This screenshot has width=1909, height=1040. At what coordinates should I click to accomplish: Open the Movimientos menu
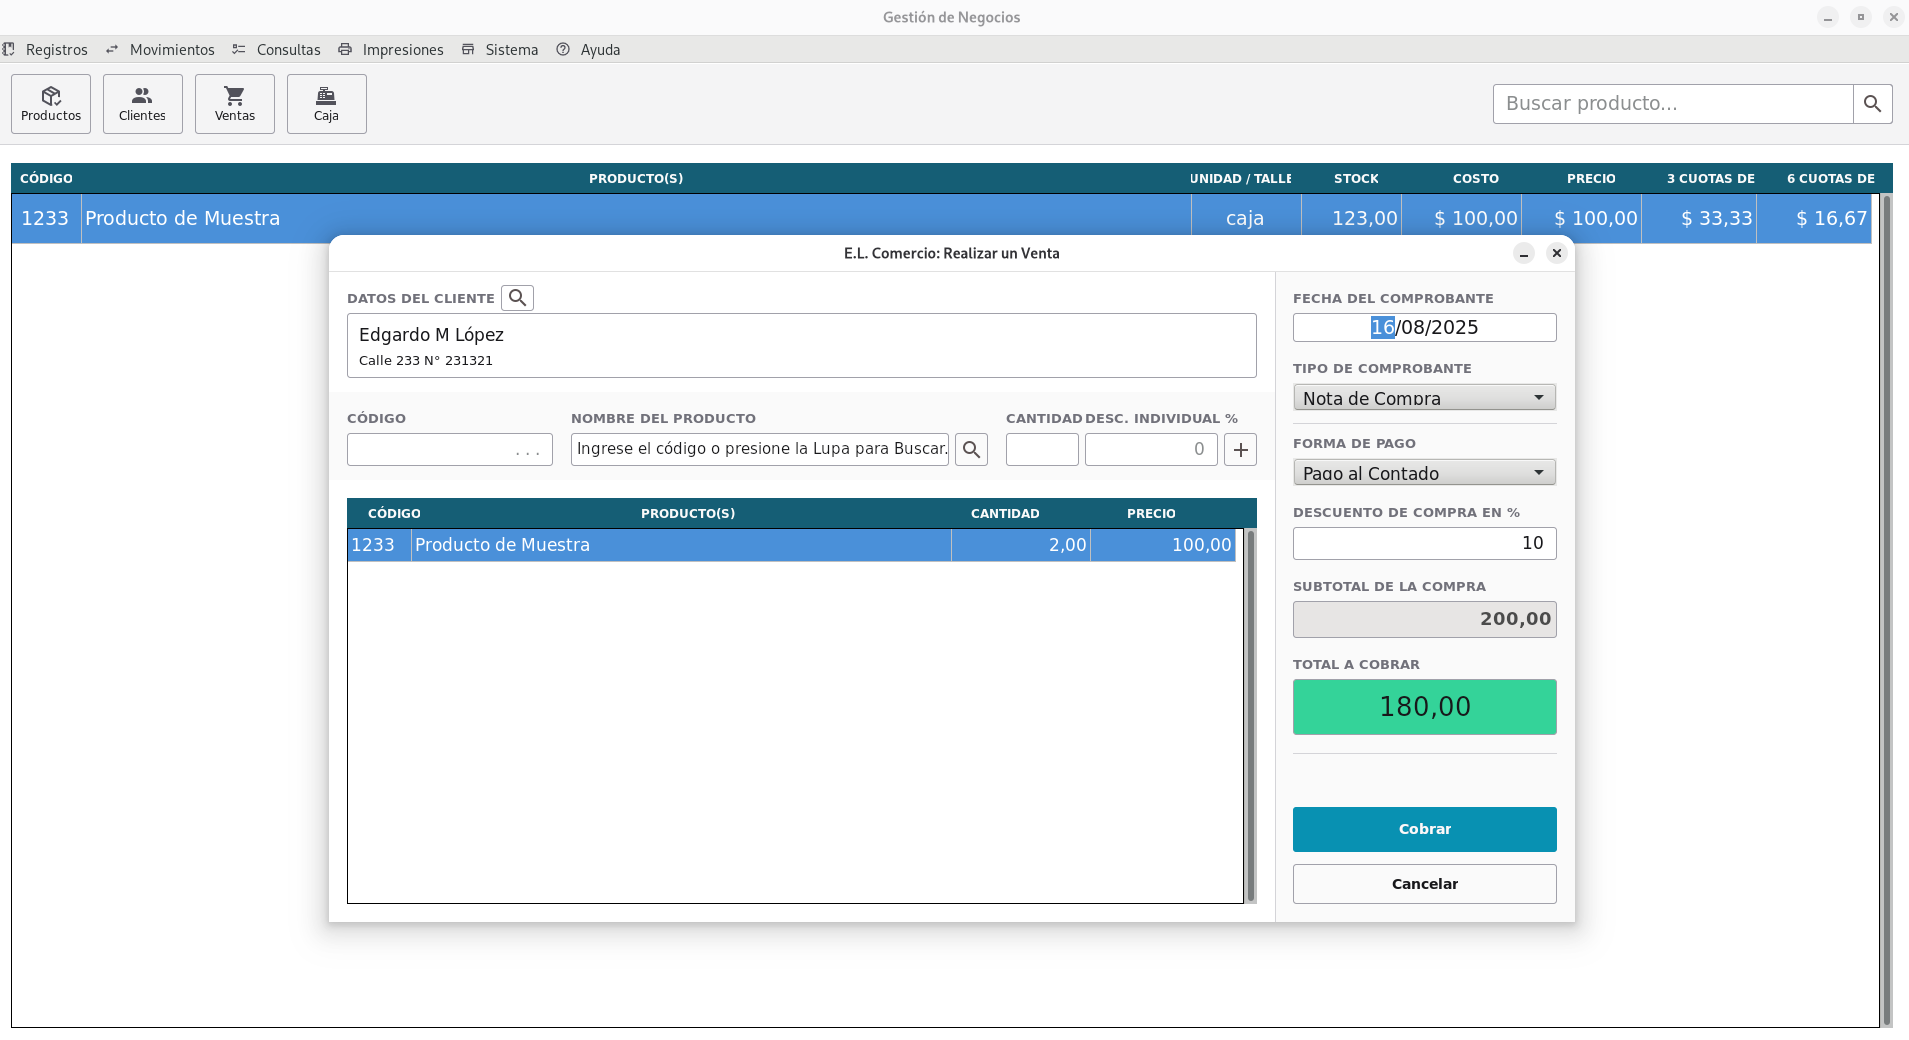point(171,50)
